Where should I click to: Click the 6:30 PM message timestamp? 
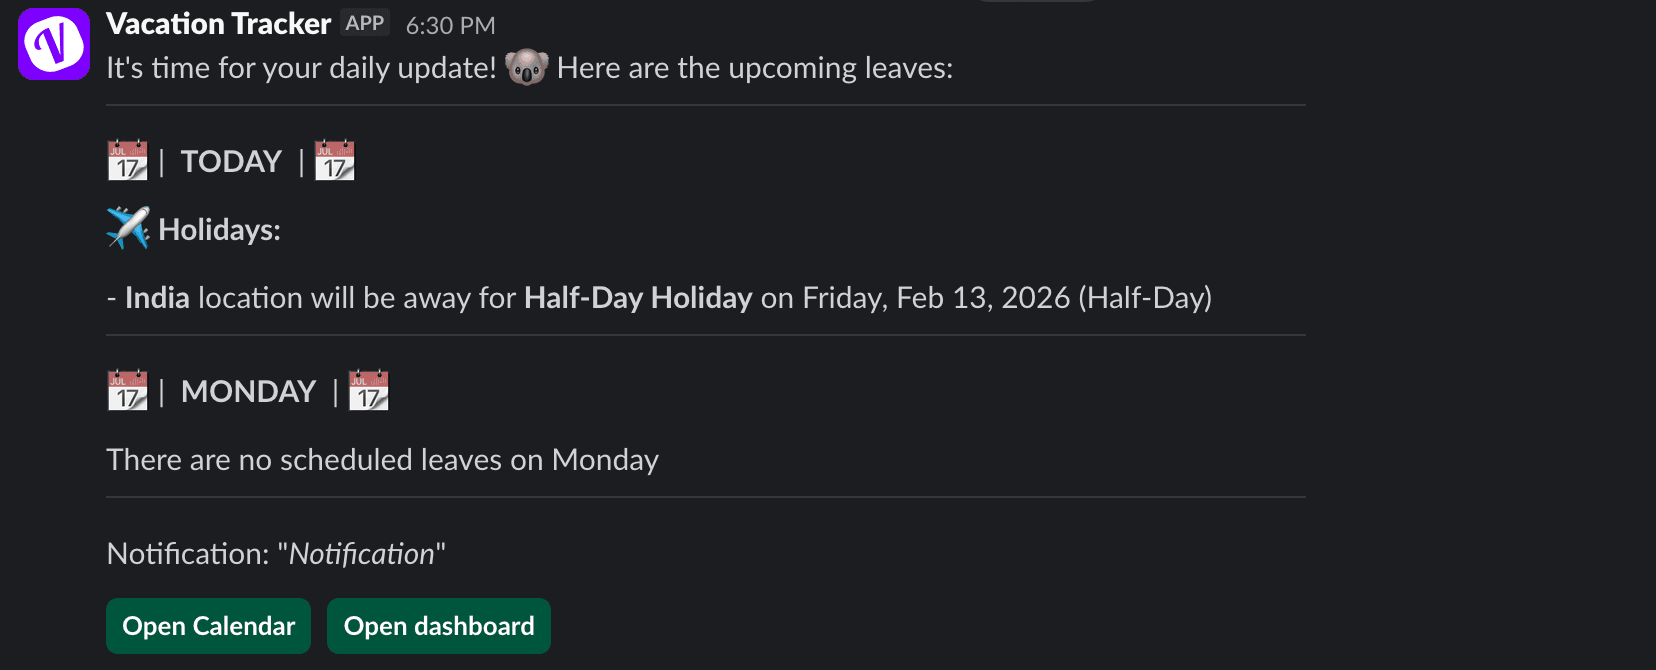tap(450, 26)
